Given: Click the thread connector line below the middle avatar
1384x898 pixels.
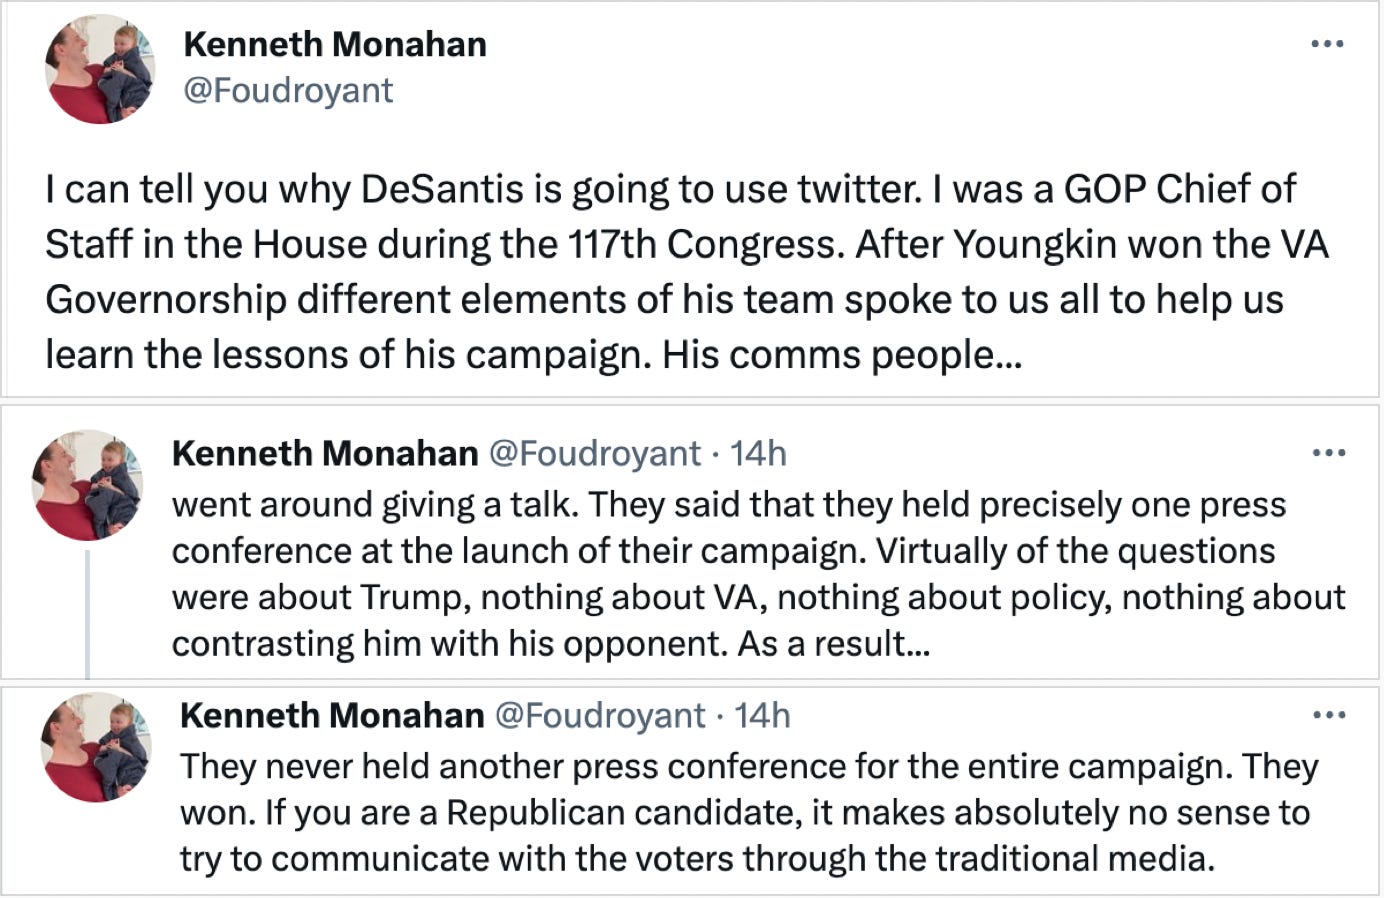Looking at the screenshot, I should pyautogui.click(x=88, y=613).
